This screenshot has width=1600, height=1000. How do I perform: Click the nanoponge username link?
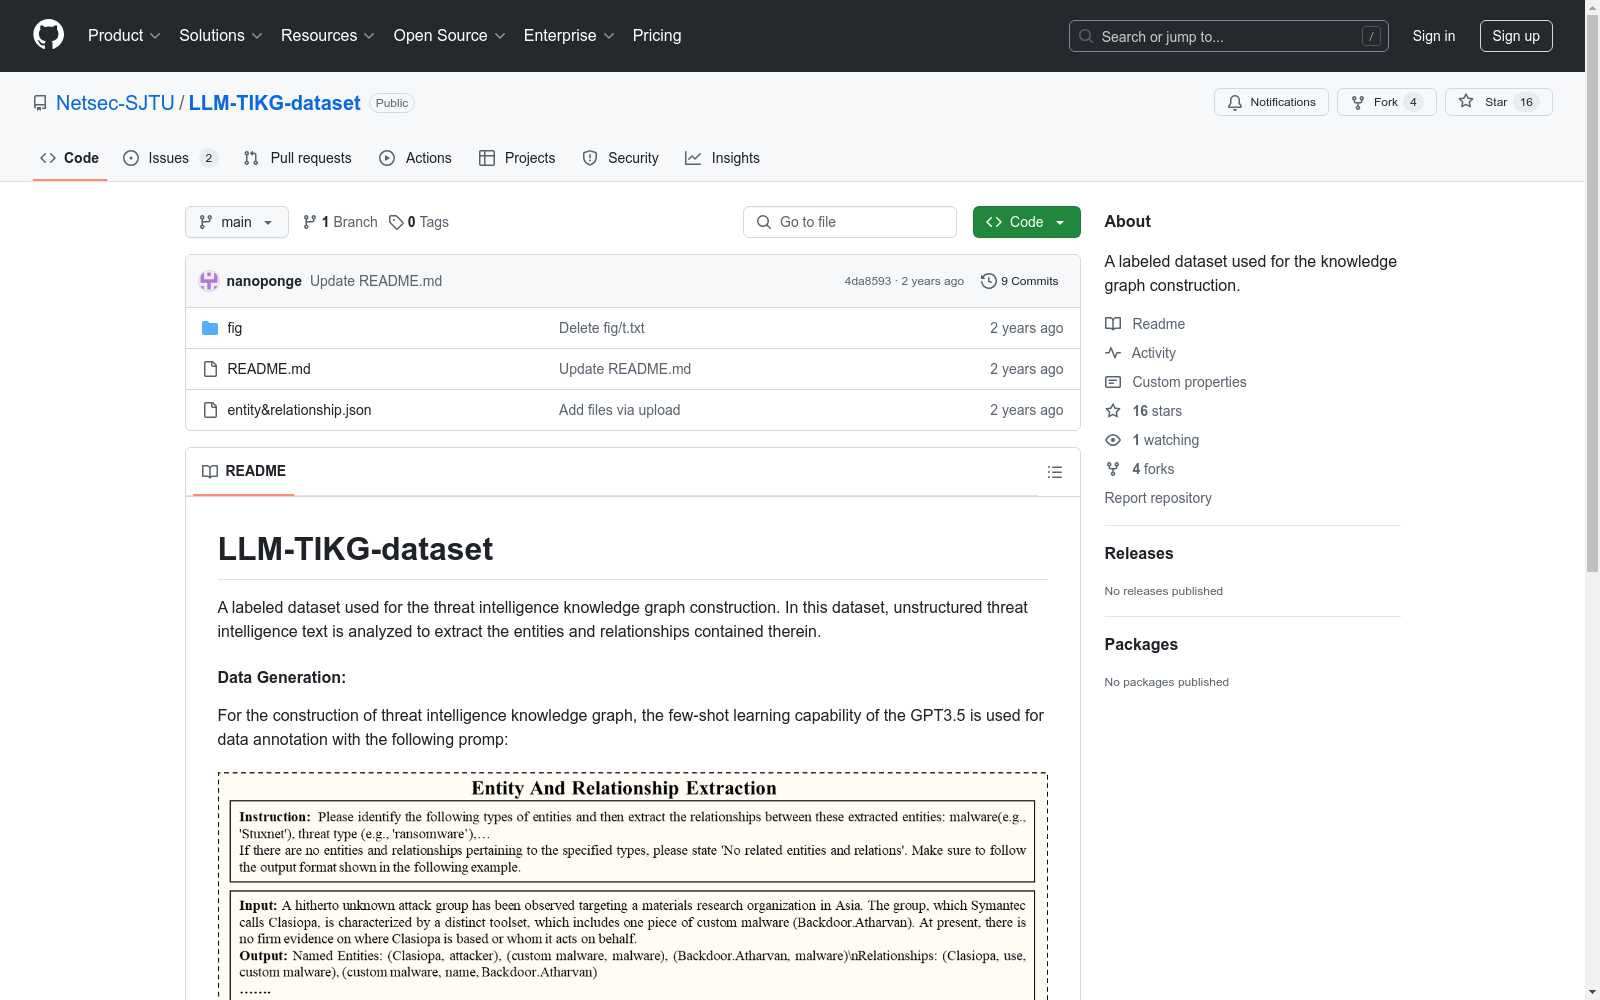tap(264, 281)
